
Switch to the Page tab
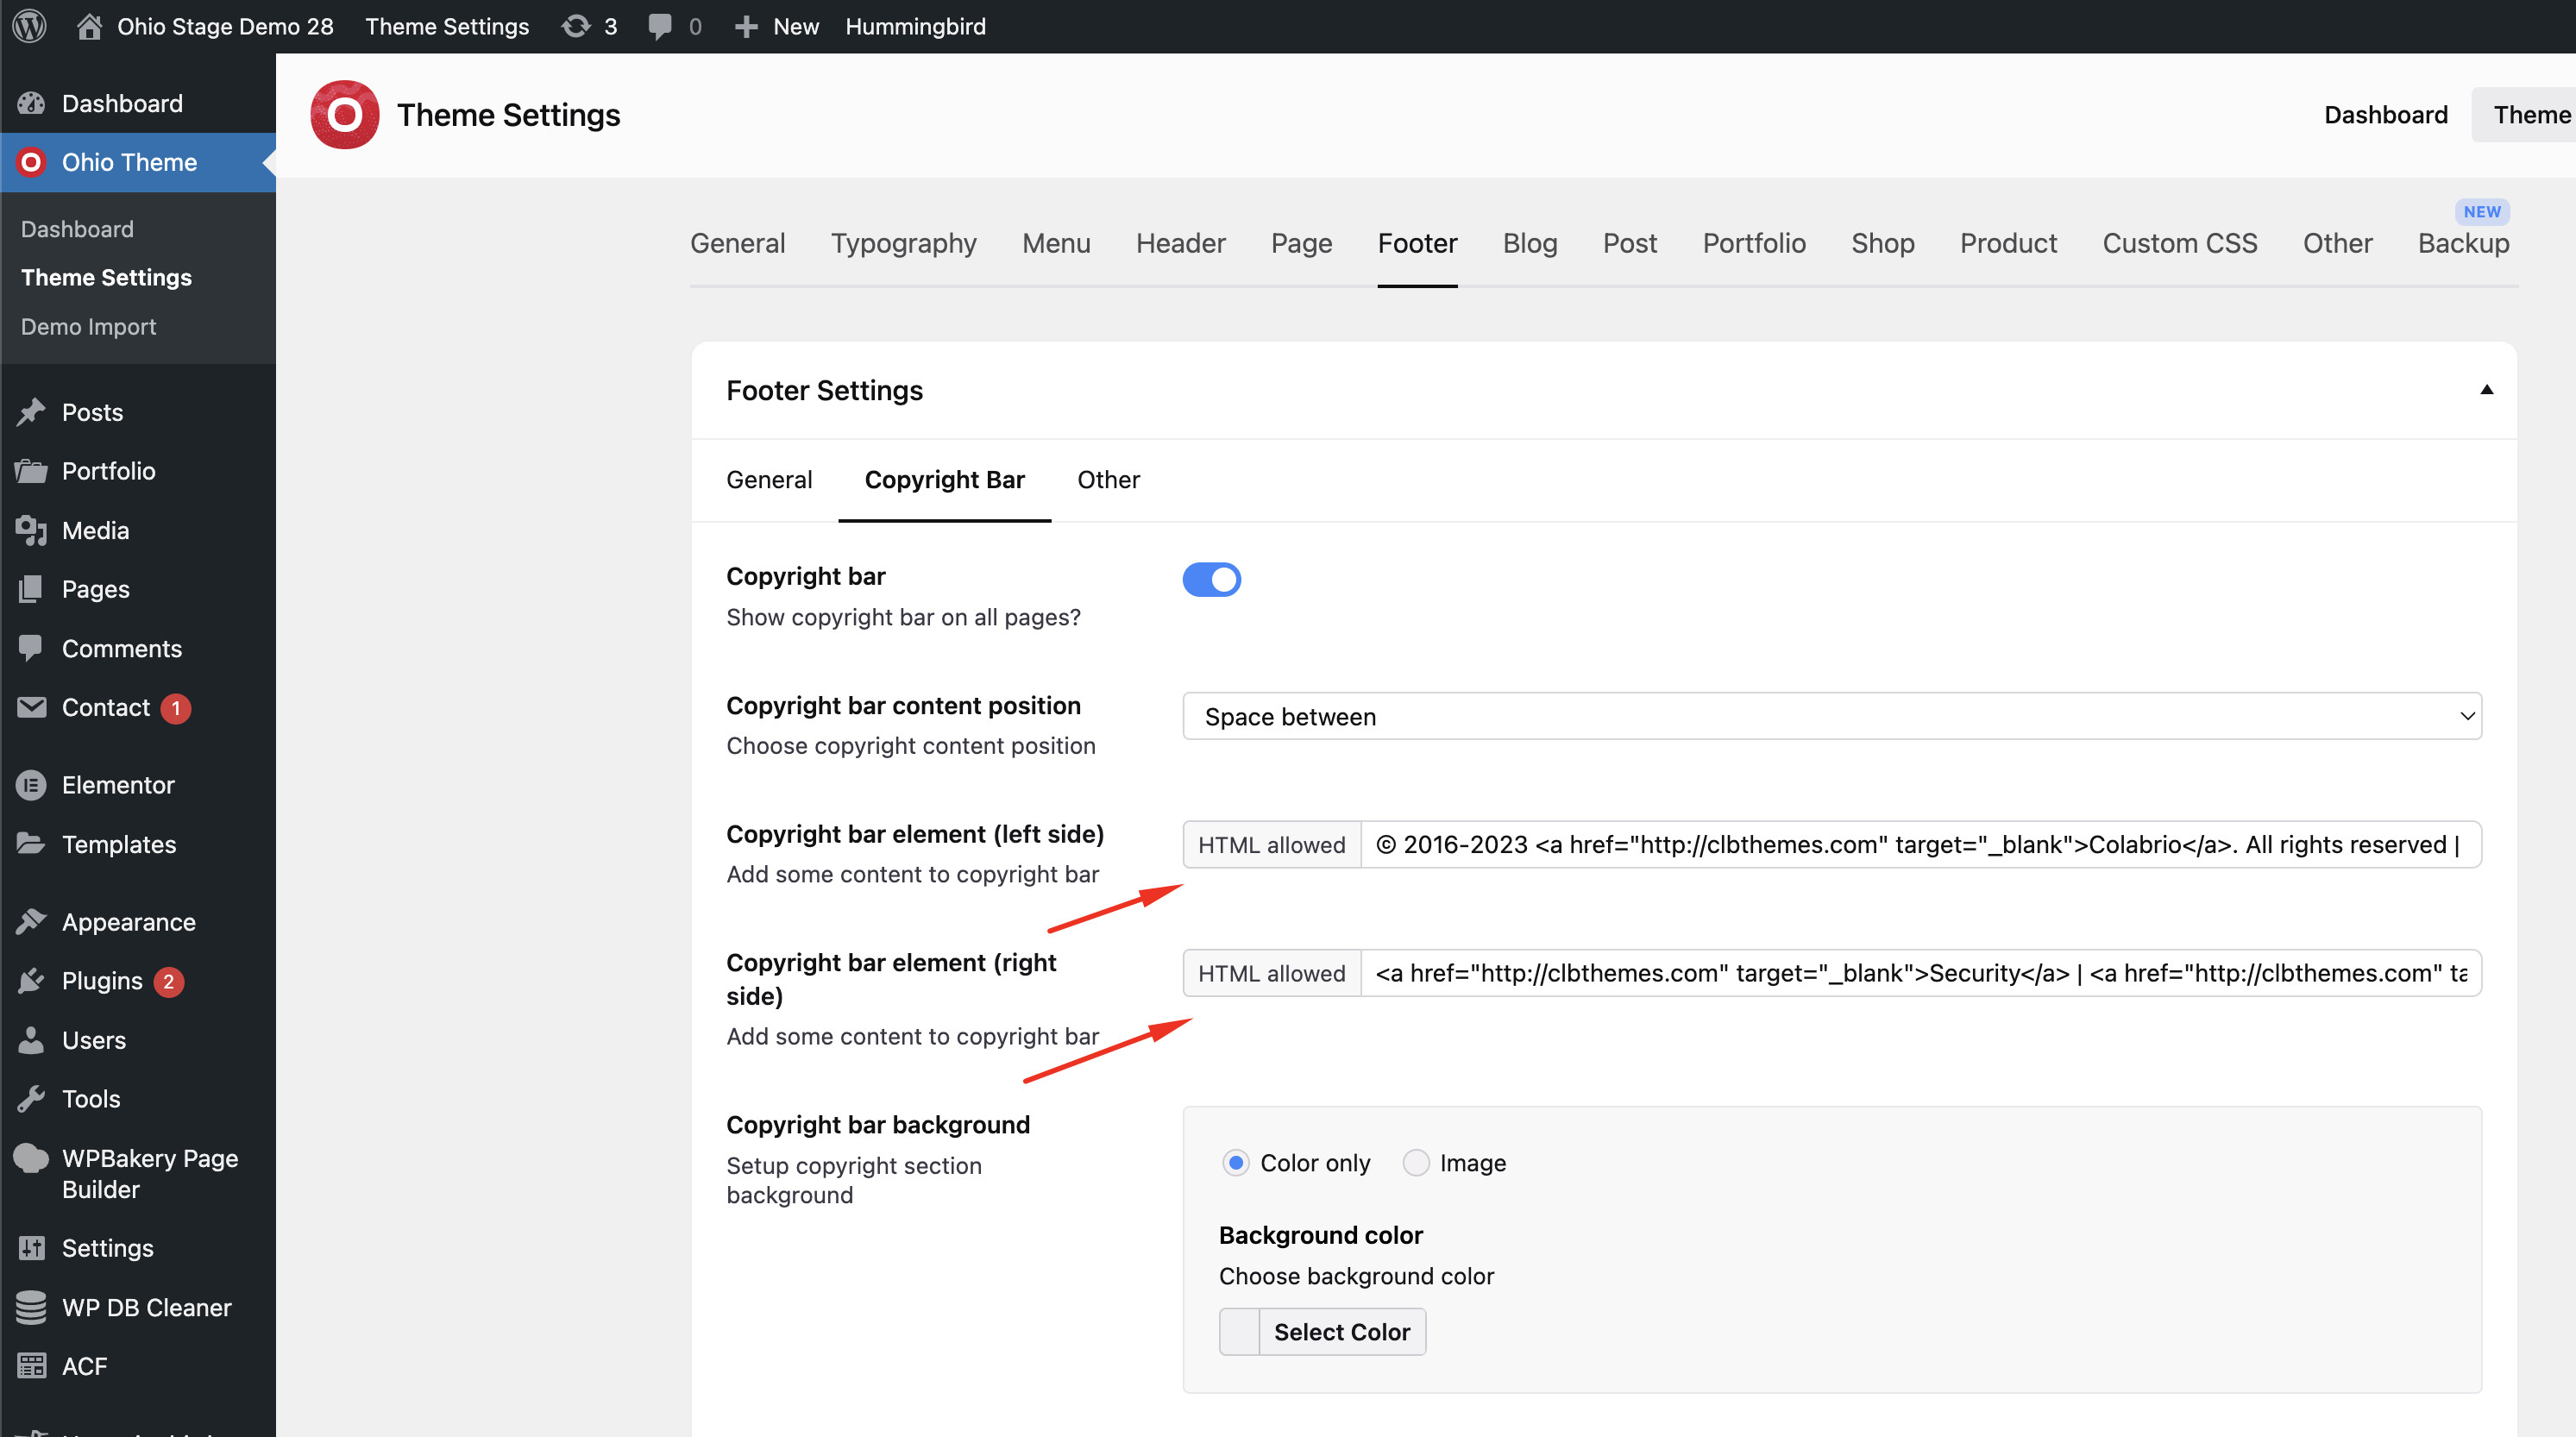click(x=1301, y=243)
